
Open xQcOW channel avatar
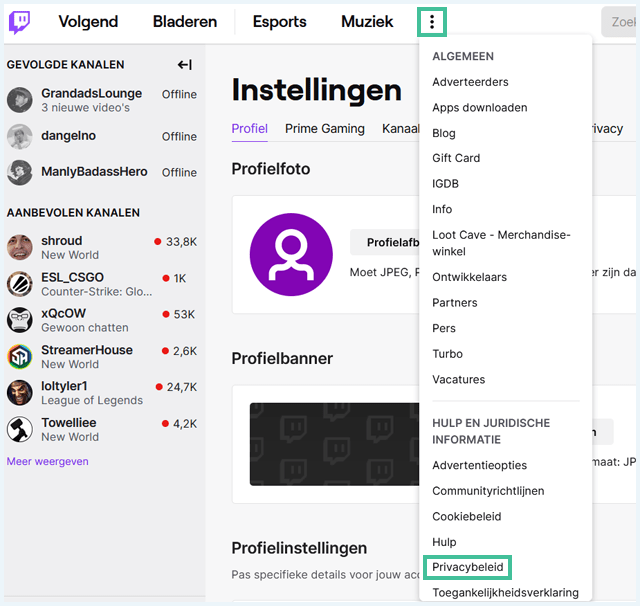click(20, 320)
